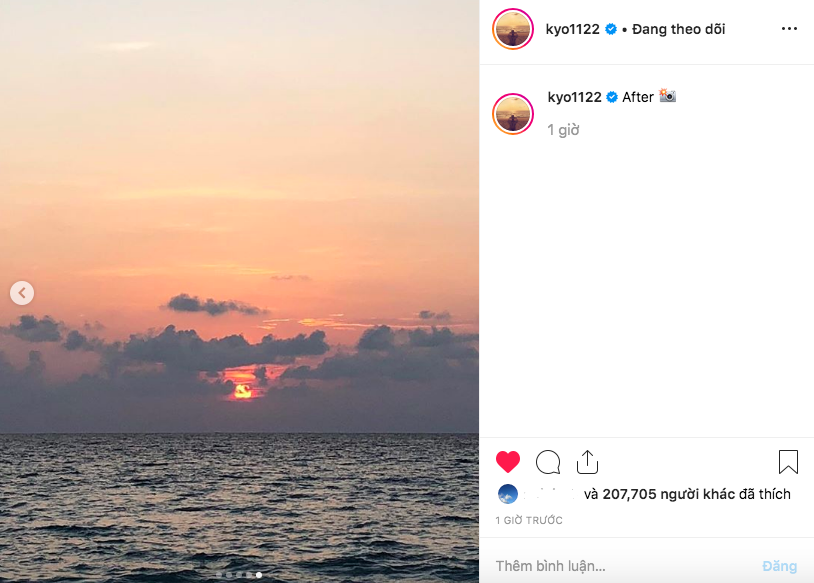
Task: Go to the previous carousel photo
Action: pos(22,293)
